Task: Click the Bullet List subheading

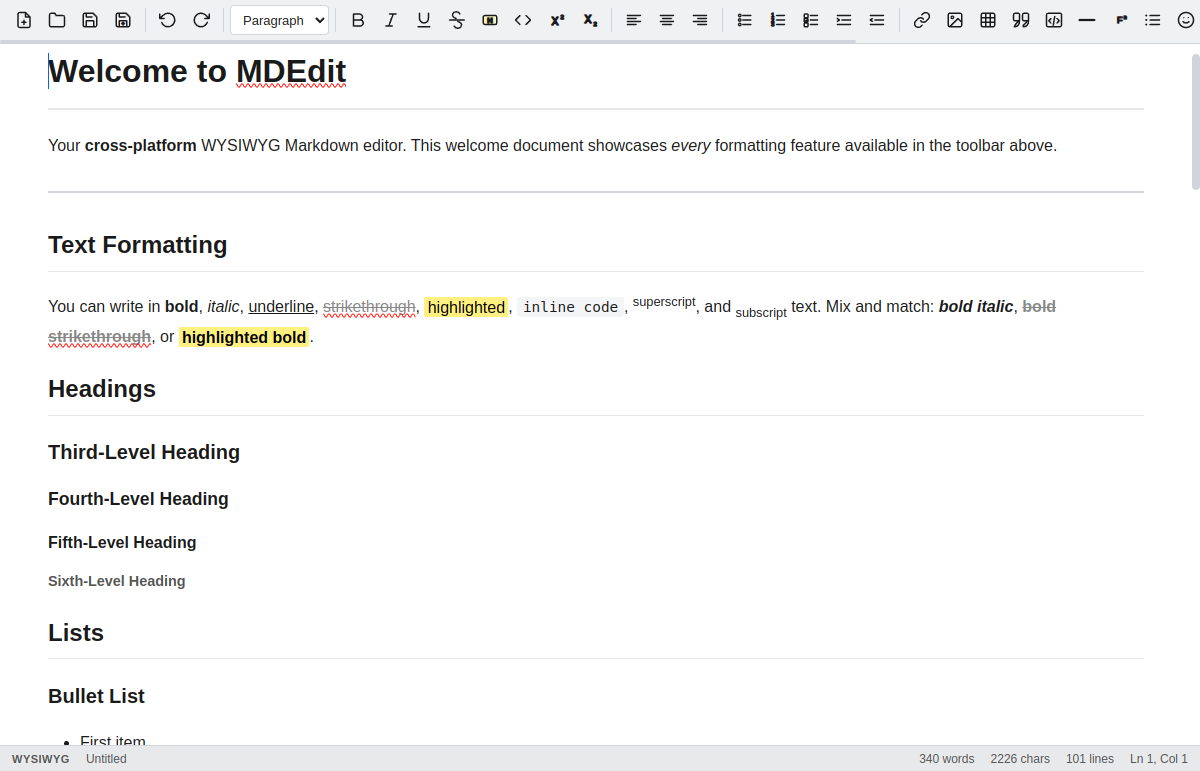Action: coord(97,696)
